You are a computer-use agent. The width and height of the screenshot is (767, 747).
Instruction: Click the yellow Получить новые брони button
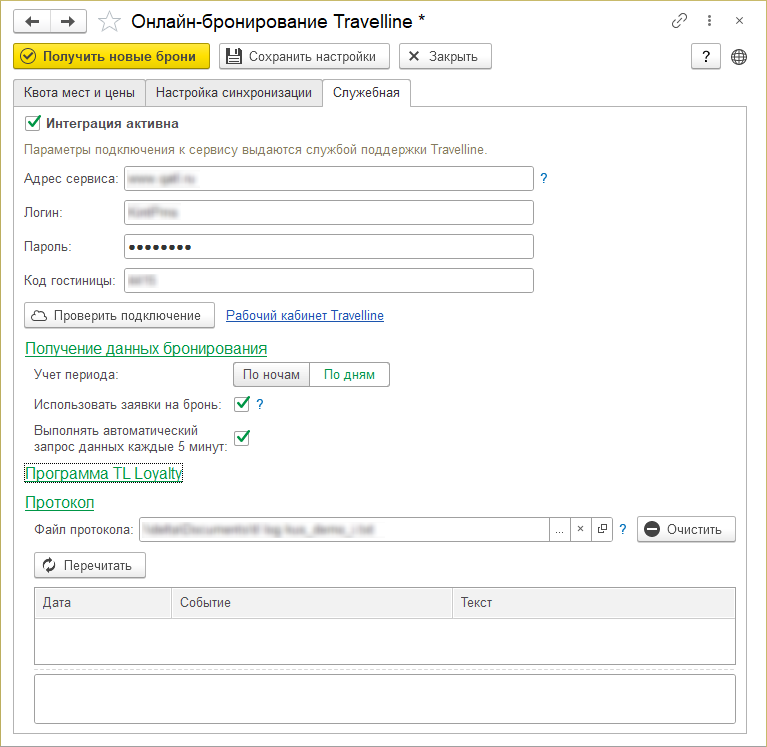[x=112, y=56]
